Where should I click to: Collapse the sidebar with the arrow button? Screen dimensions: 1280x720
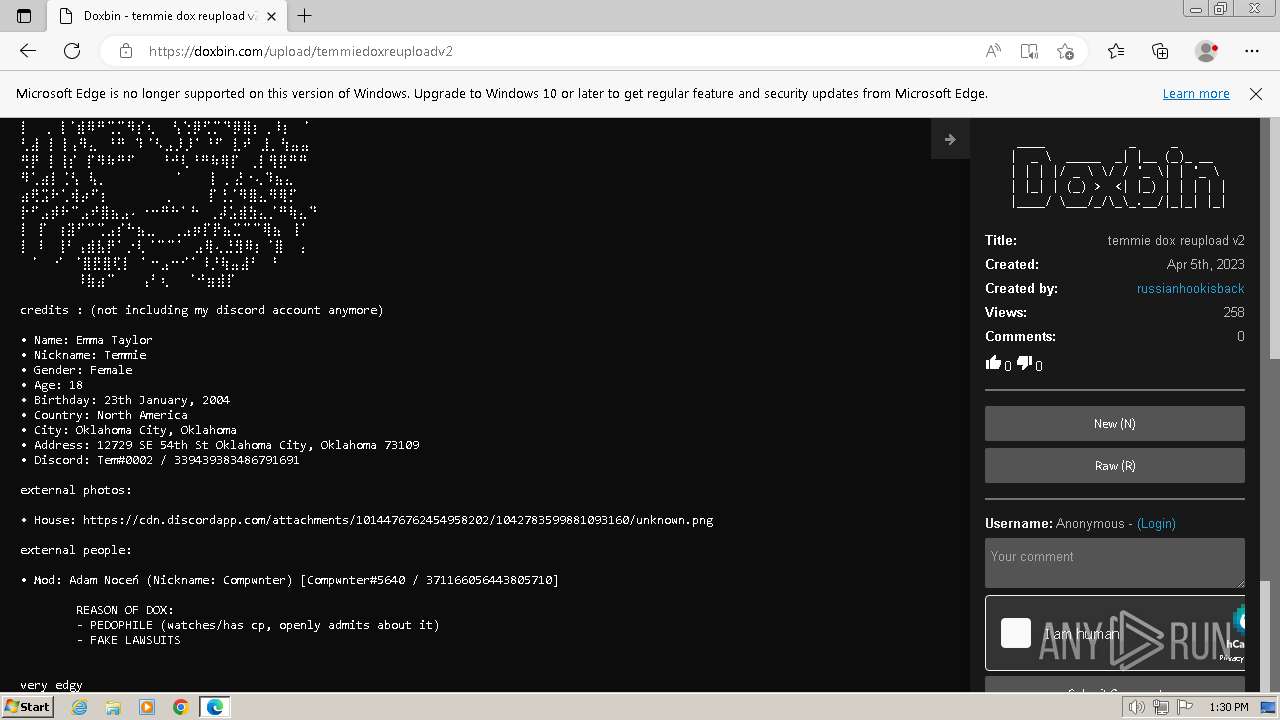tap(950, 139)
